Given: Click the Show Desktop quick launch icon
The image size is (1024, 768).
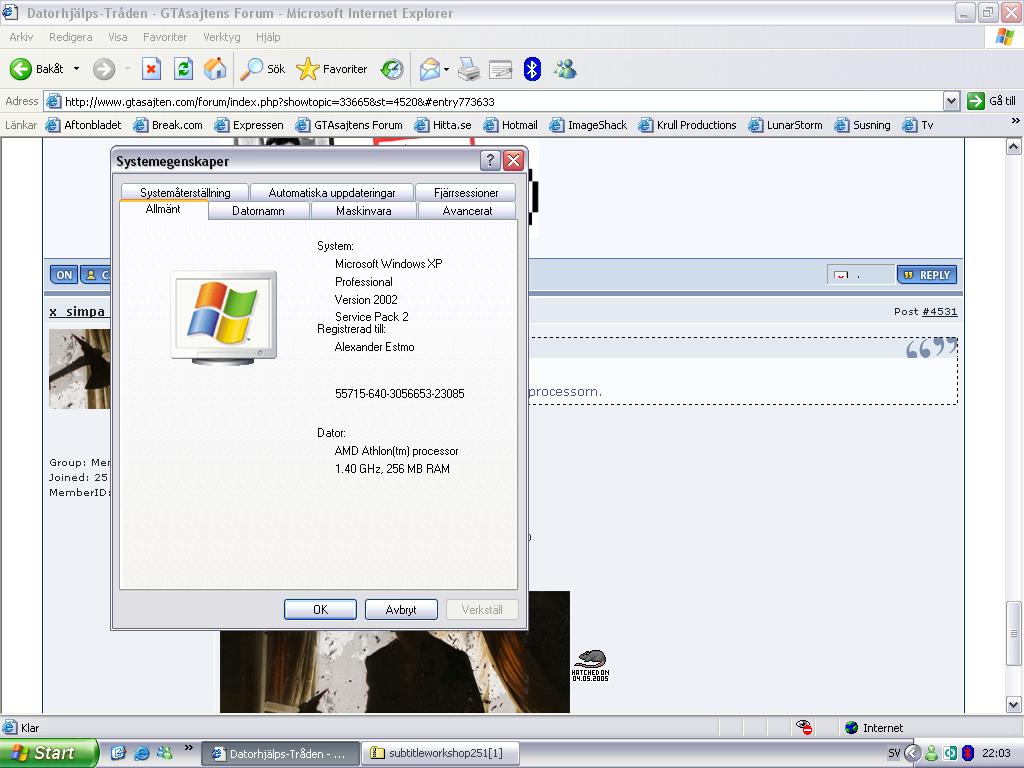Looking at the screenshot, I should (x=118, y=753).
